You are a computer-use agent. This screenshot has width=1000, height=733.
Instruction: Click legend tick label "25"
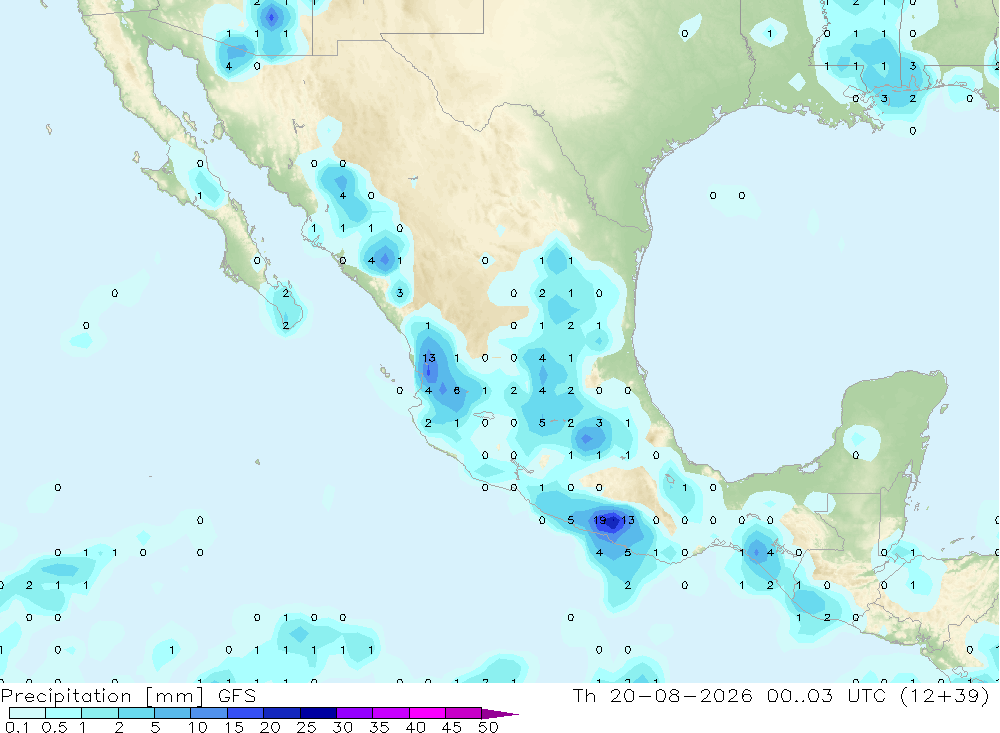pos(306,727)
